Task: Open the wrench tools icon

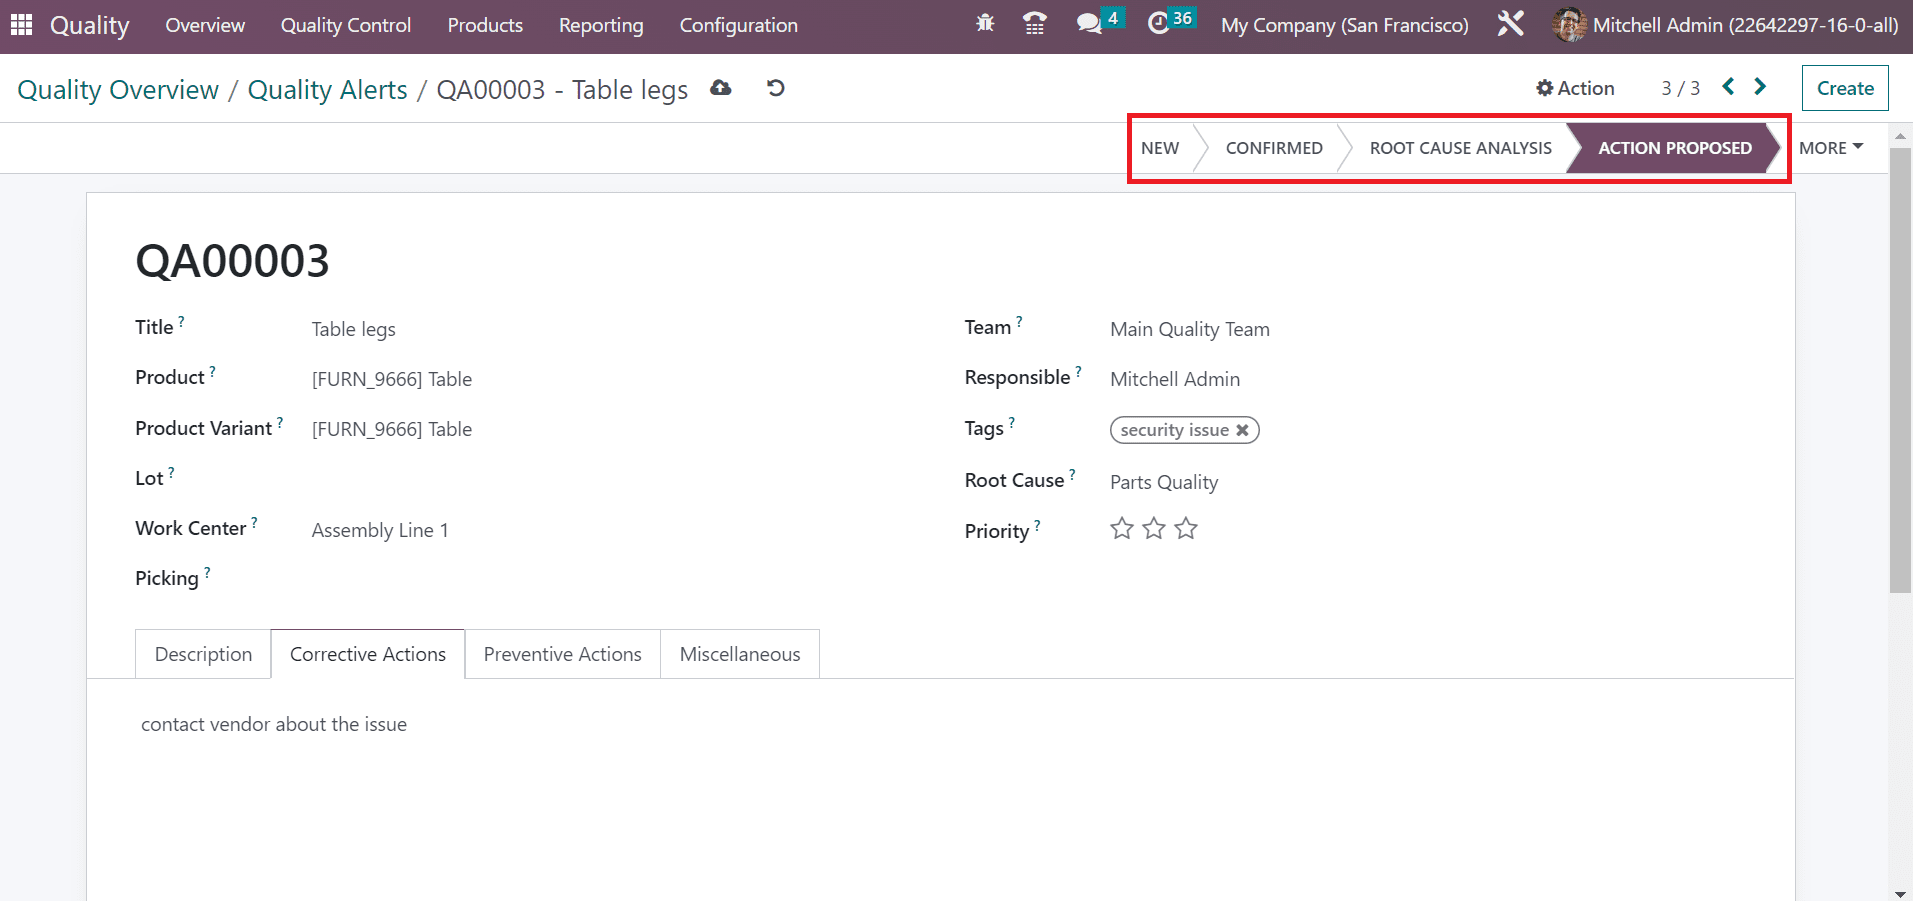Action: click(1510, 23)
